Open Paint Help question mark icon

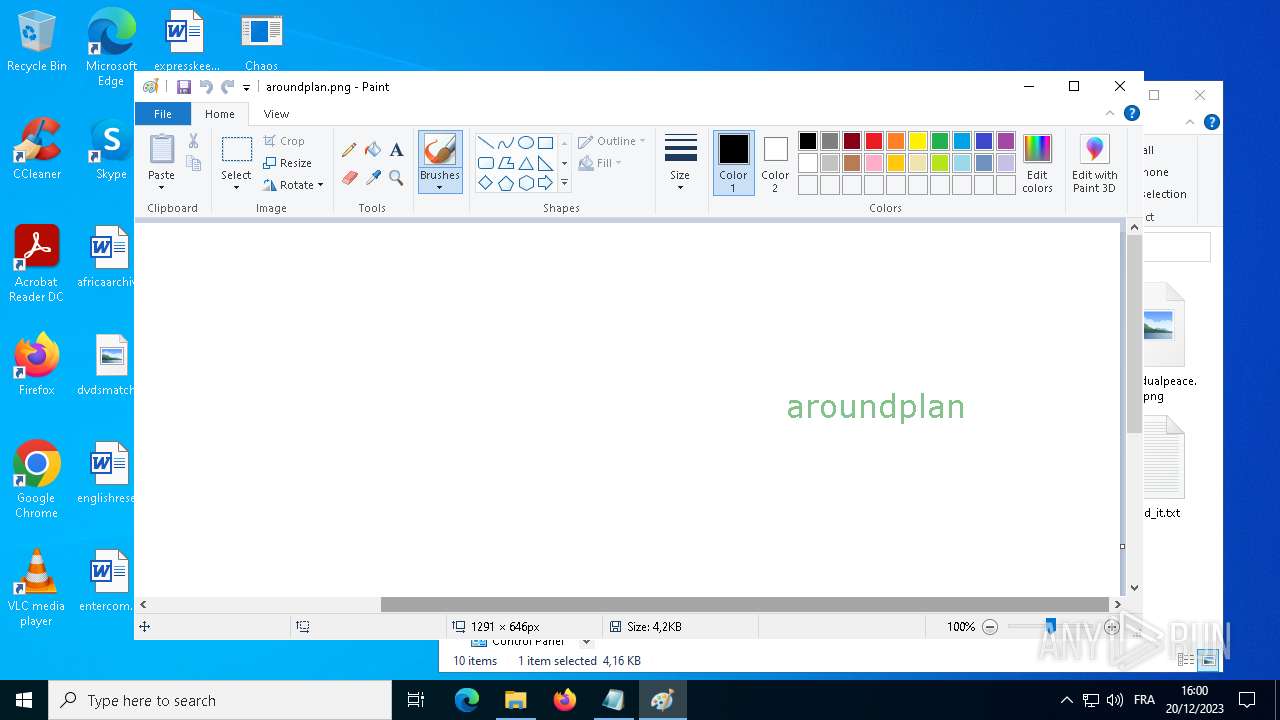click(1131, 114)
